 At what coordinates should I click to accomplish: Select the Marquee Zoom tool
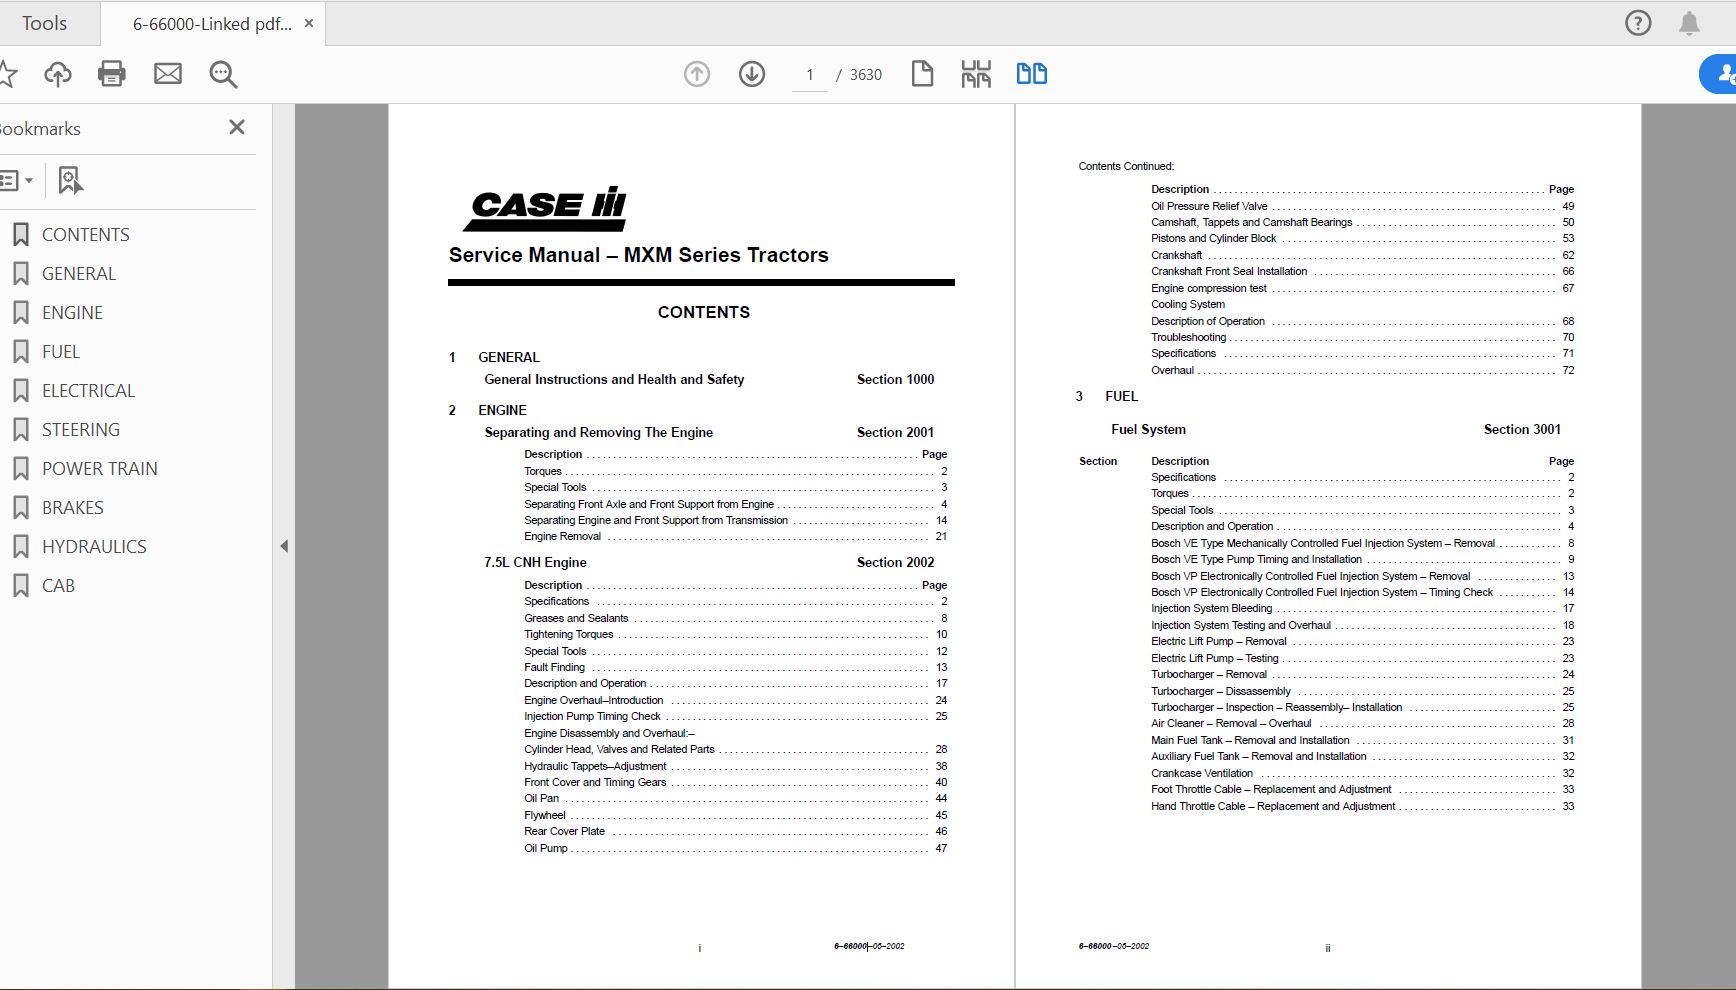point(223,74)
